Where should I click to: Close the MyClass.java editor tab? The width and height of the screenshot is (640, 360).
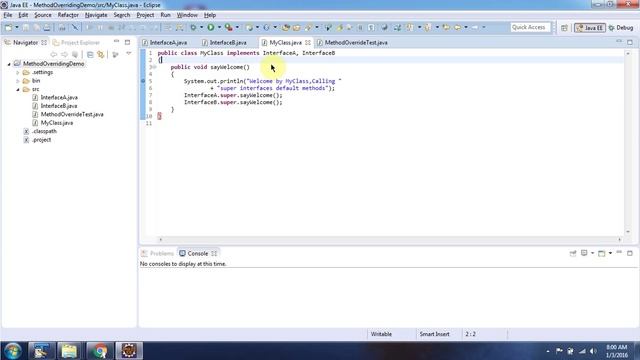pos(308,42)
